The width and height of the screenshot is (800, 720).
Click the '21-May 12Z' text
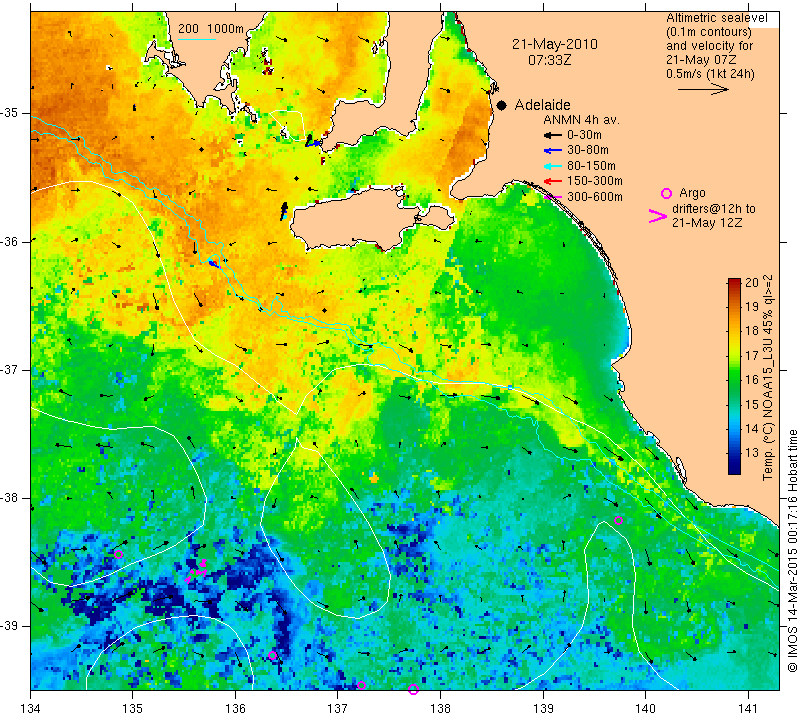tap(707, 223)
